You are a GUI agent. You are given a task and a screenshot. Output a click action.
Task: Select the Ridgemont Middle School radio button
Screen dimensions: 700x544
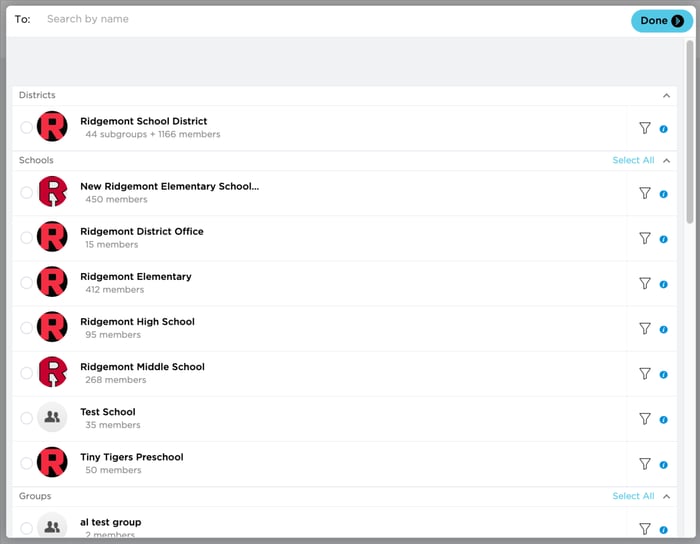click(26, 373)
